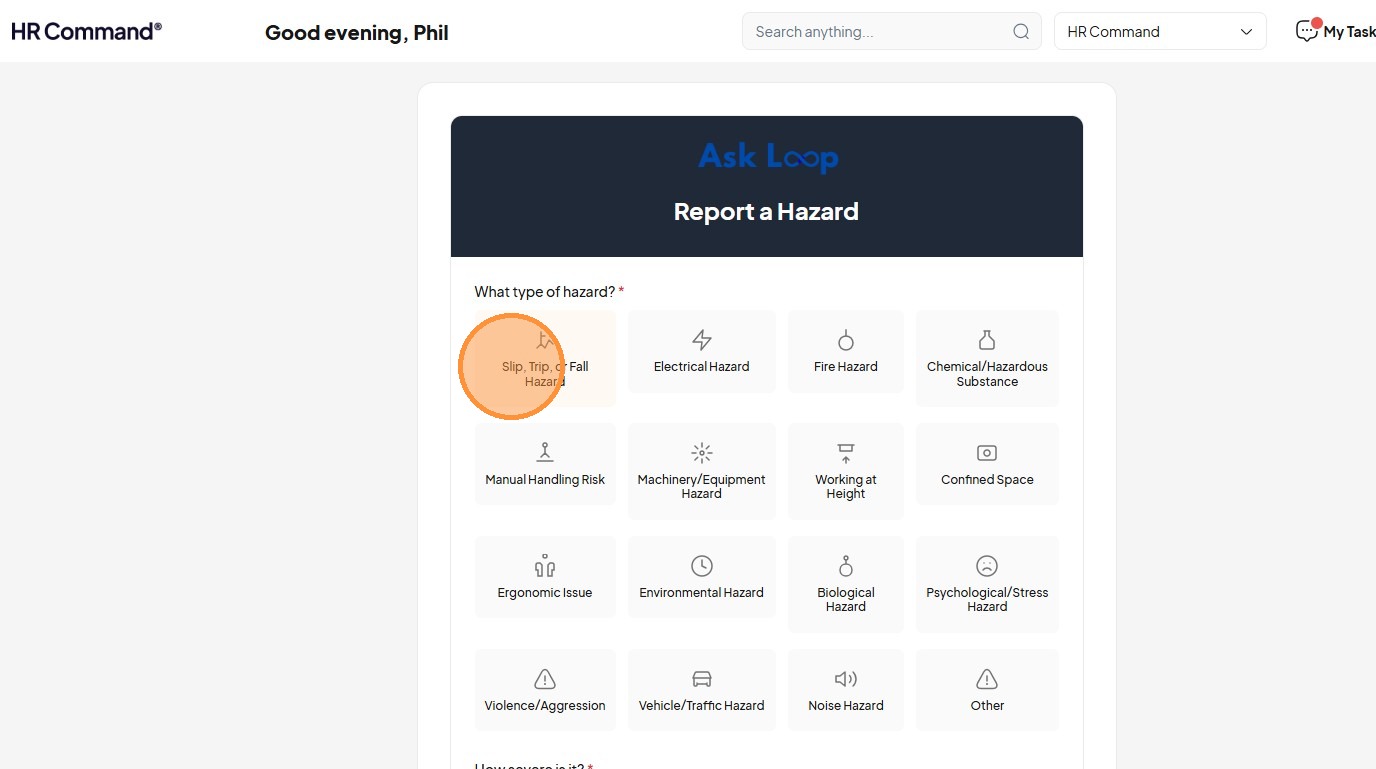Select the Manual Handling Risk icon
The height and width of the screenshot is (769, 1376).
point(545,452)
